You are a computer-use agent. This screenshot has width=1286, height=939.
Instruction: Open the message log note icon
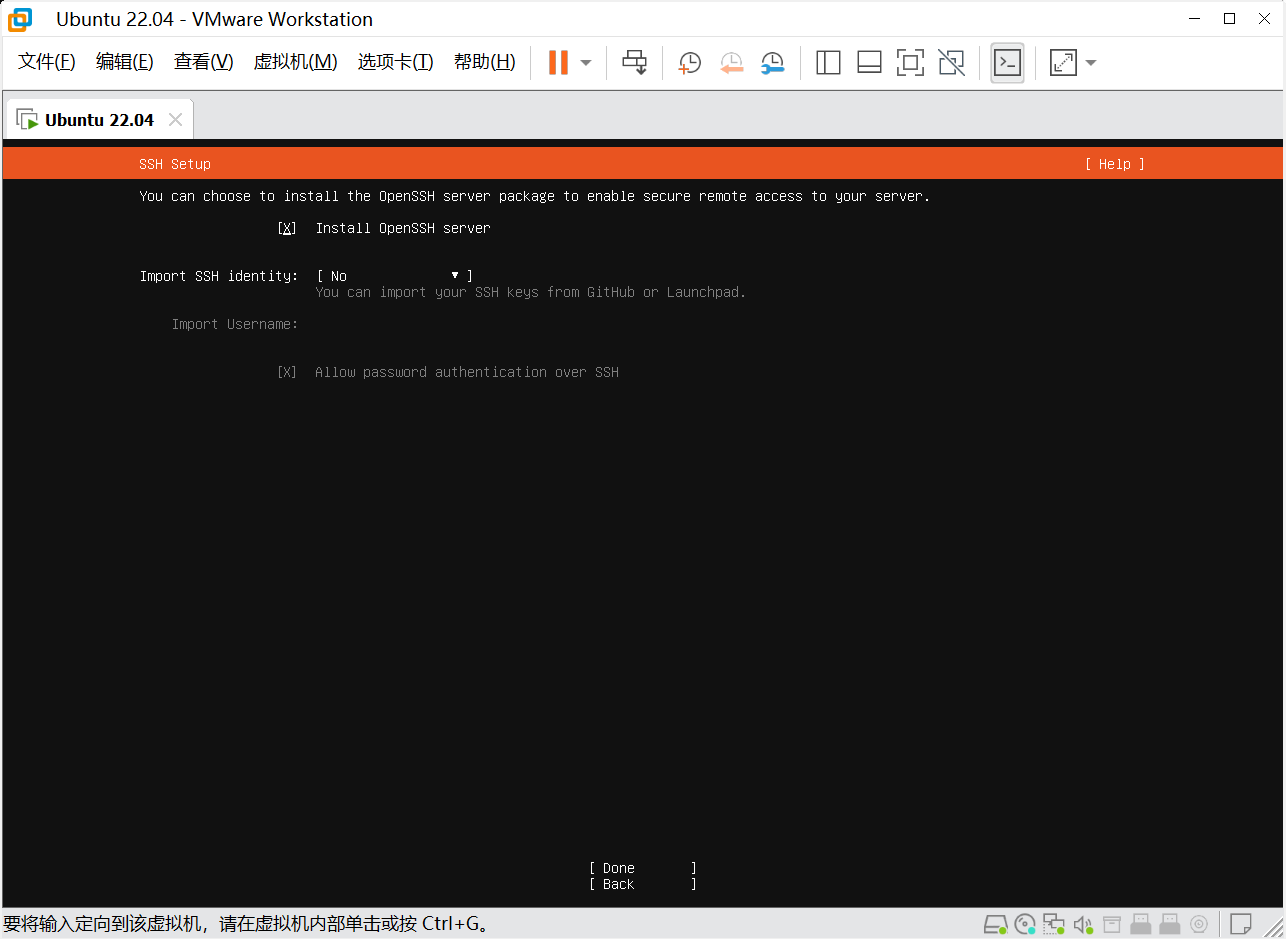pyautogui.click(x=1241, y=923)
